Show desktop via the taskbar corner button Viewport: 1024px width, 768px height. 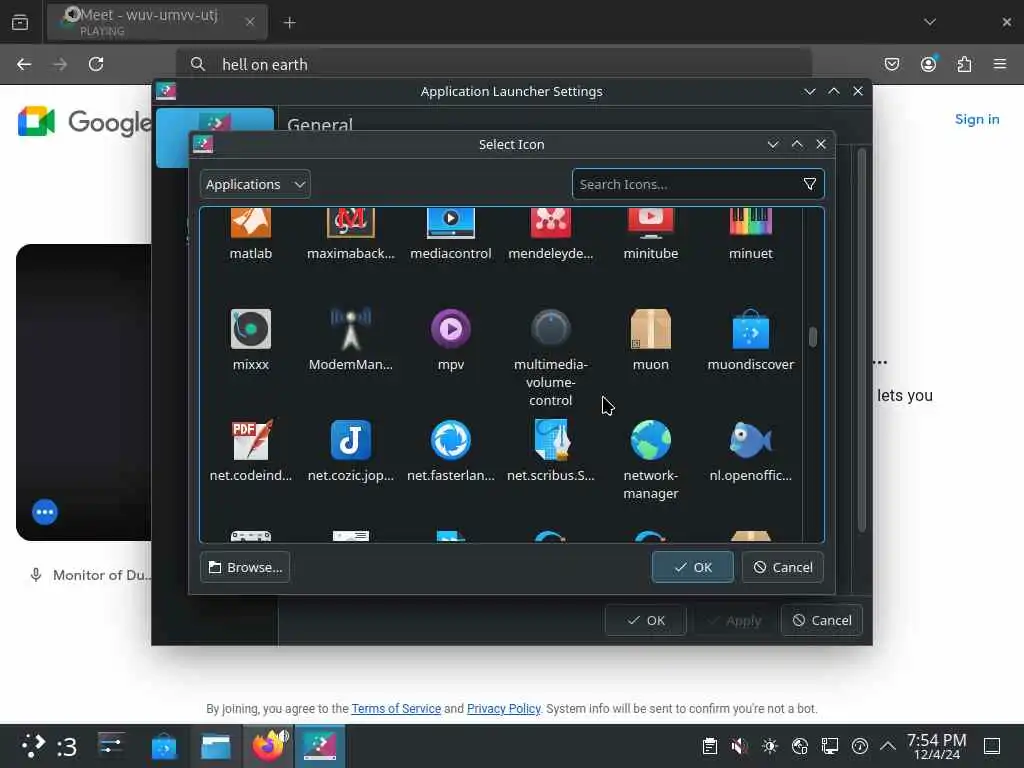coord(992,746)
